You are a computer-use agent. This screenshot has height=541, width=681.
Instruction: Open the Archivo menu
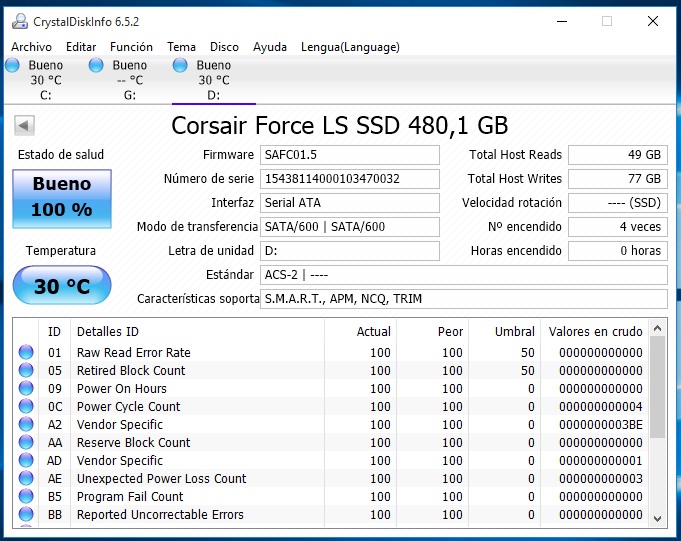31,47
